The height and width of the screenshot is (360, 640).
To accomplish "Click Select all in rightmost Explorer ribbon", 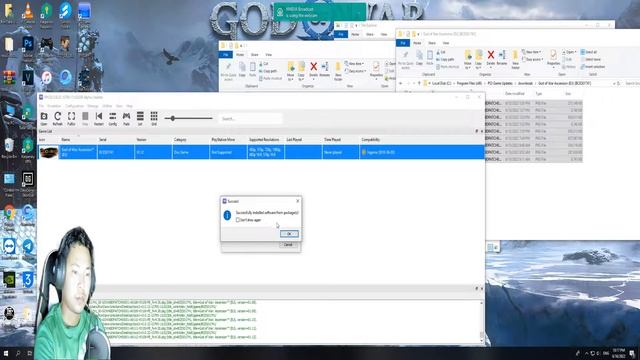I will 589,52.
